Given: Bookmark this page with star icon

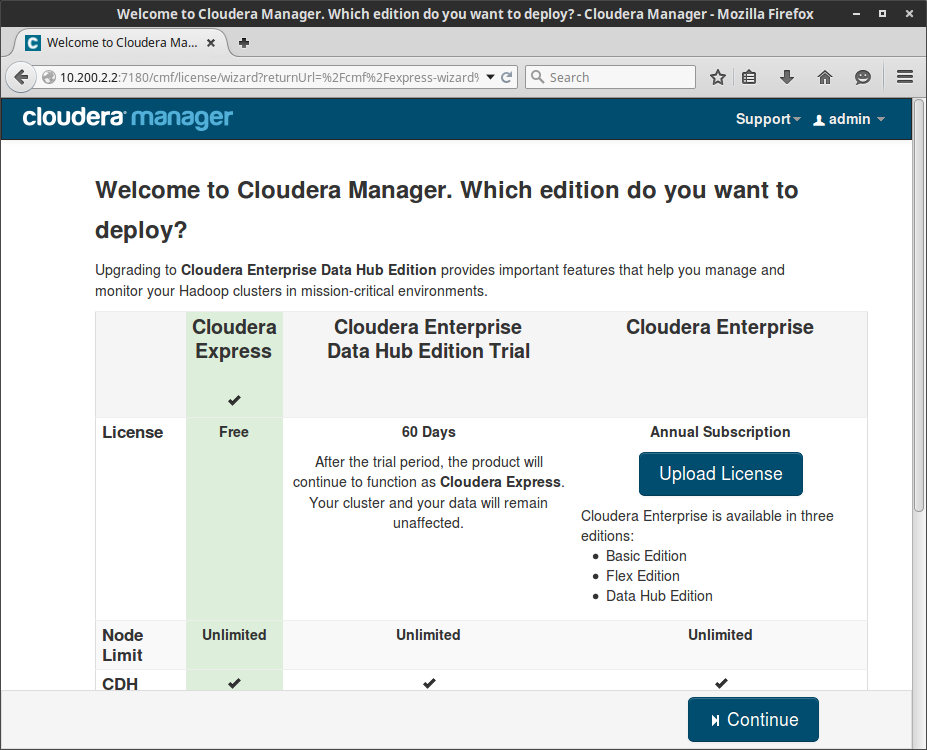Looking at the screenshot, I should 718,77.
